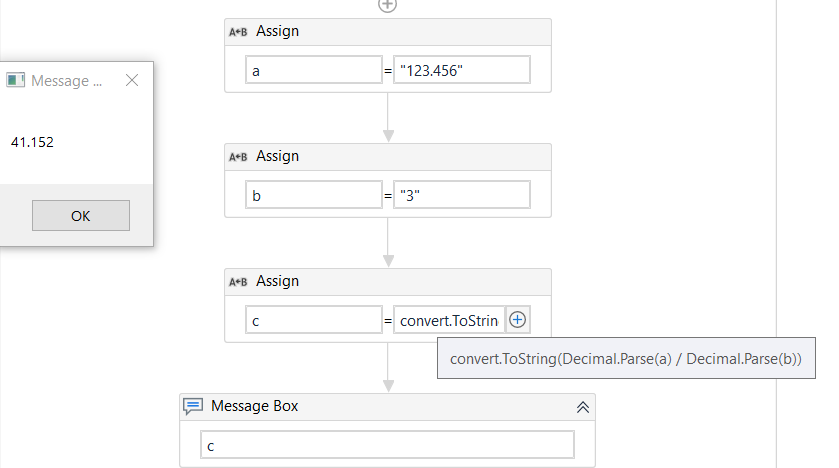Collapse the Message Box activity
The image size is (839, 468).
point(583,407)
